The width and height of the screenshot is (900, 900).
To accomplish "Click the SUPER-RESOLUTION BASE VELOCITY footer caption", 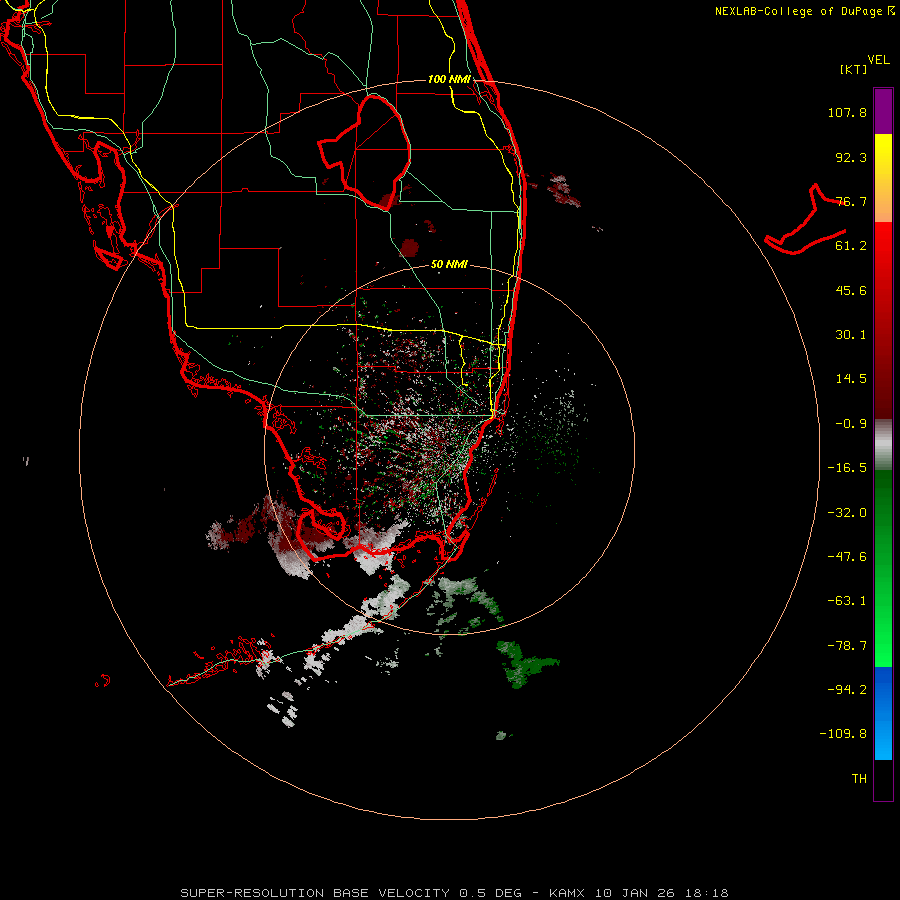I will (x=455, y=893).
